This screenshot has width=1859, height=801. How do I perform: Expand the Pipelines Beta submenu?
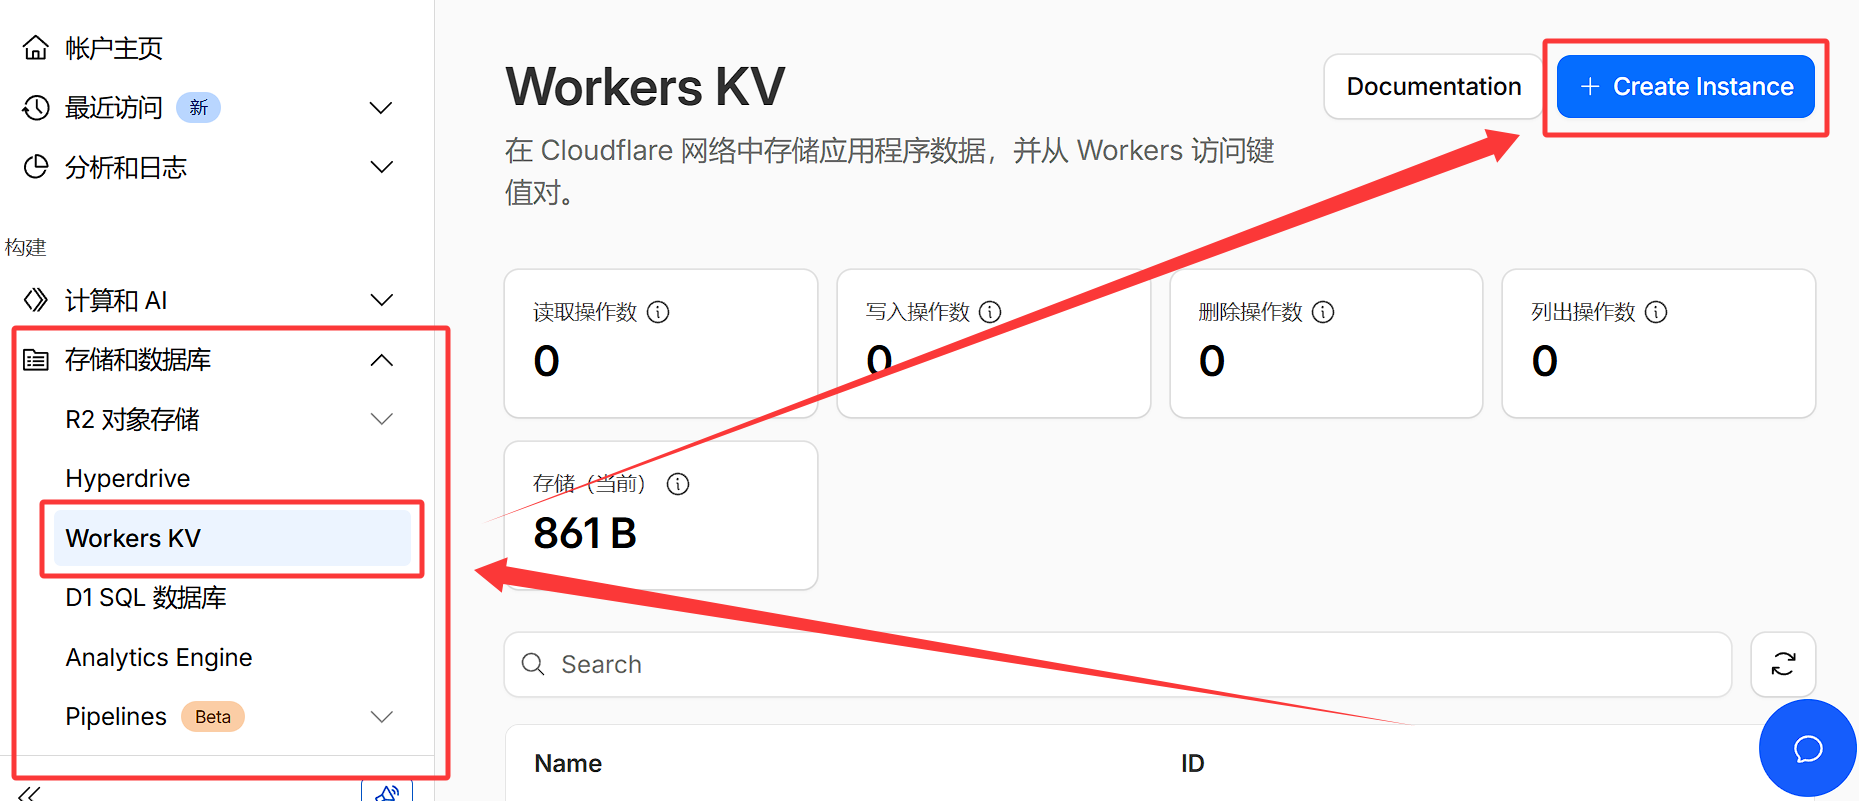[x=381, y=717]
